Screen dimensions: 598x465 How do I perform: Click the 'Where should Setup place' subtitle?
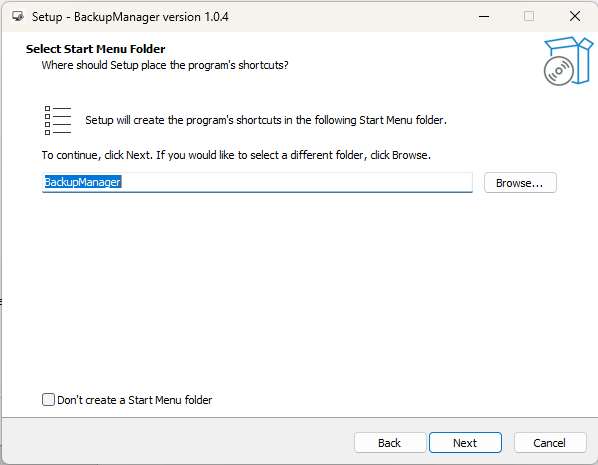(x=165, y=65)
